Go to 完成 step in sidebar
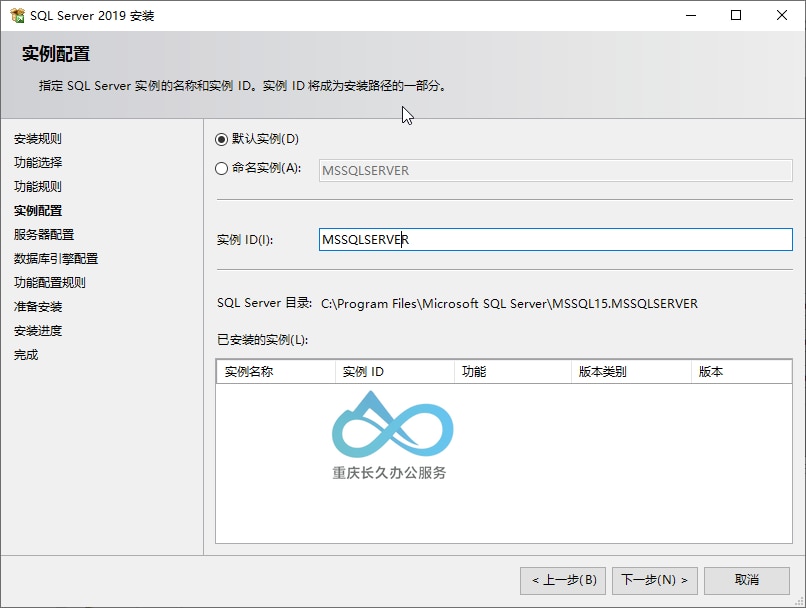 [26, 355]
